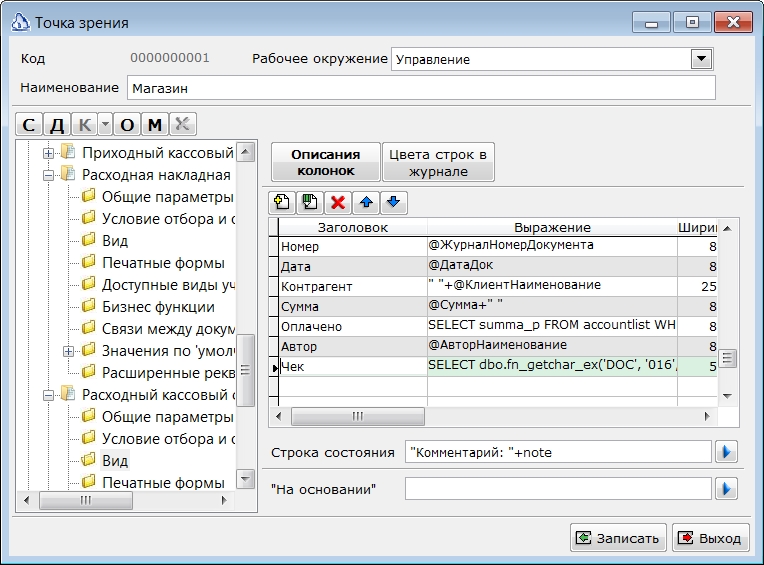Open expression editor for "На основании"
The width and height of the screenshot is (764, 565).
[726, 489]
